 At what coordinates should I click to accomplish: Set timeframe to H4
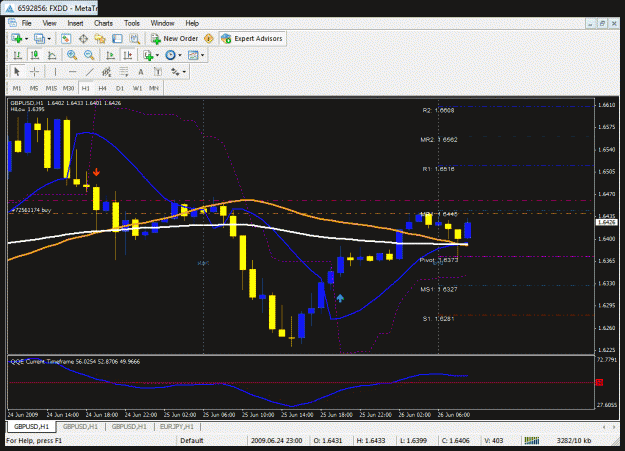(102, 88)
